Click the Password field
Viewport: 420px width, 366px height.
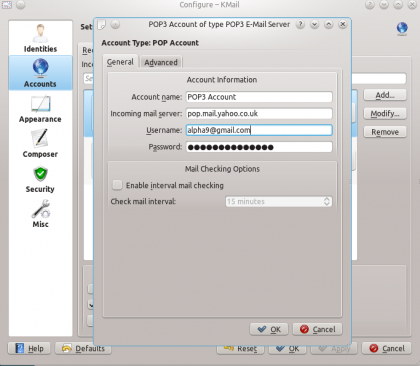pos(259,147)
